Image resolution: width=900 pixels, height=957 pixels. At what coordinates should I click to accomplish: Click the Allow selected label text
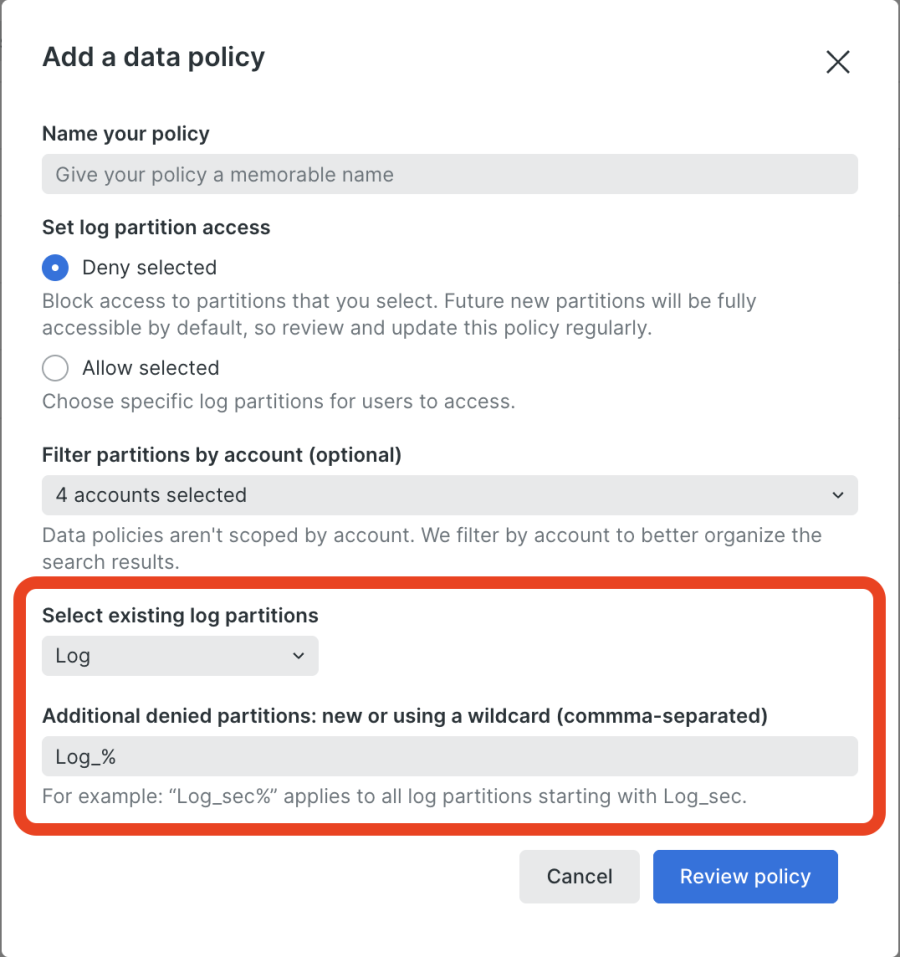pyautogui.click(x=150, y=368)
